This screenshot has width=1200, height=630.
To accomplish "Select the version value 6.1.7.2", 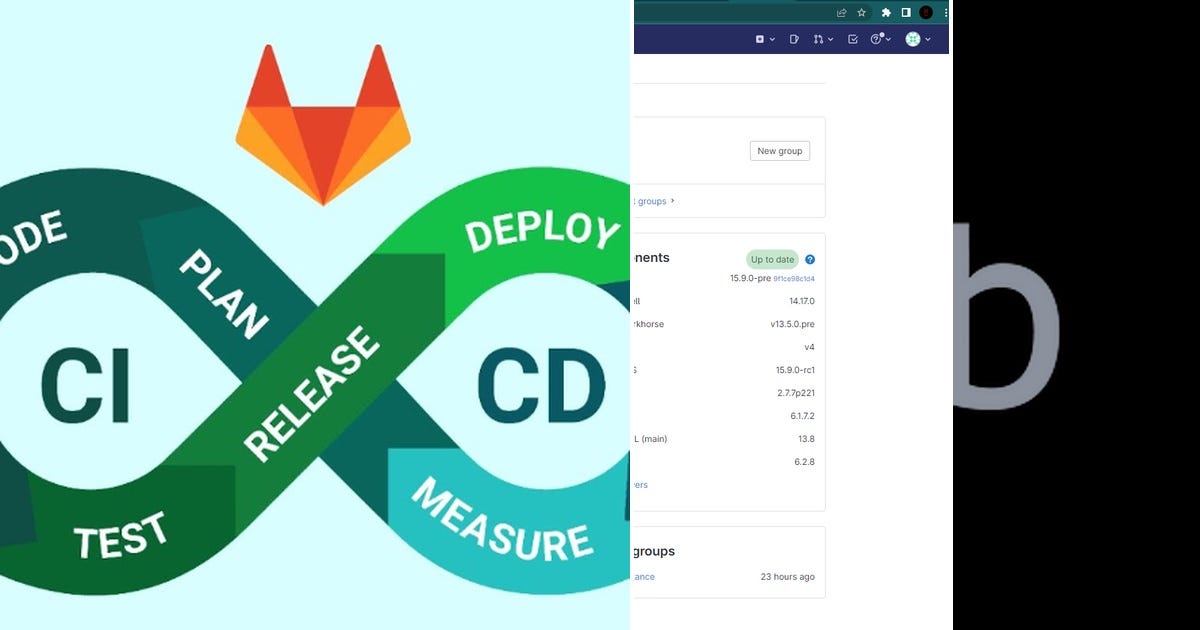I will pyautogui.click(x=802, y=416).
